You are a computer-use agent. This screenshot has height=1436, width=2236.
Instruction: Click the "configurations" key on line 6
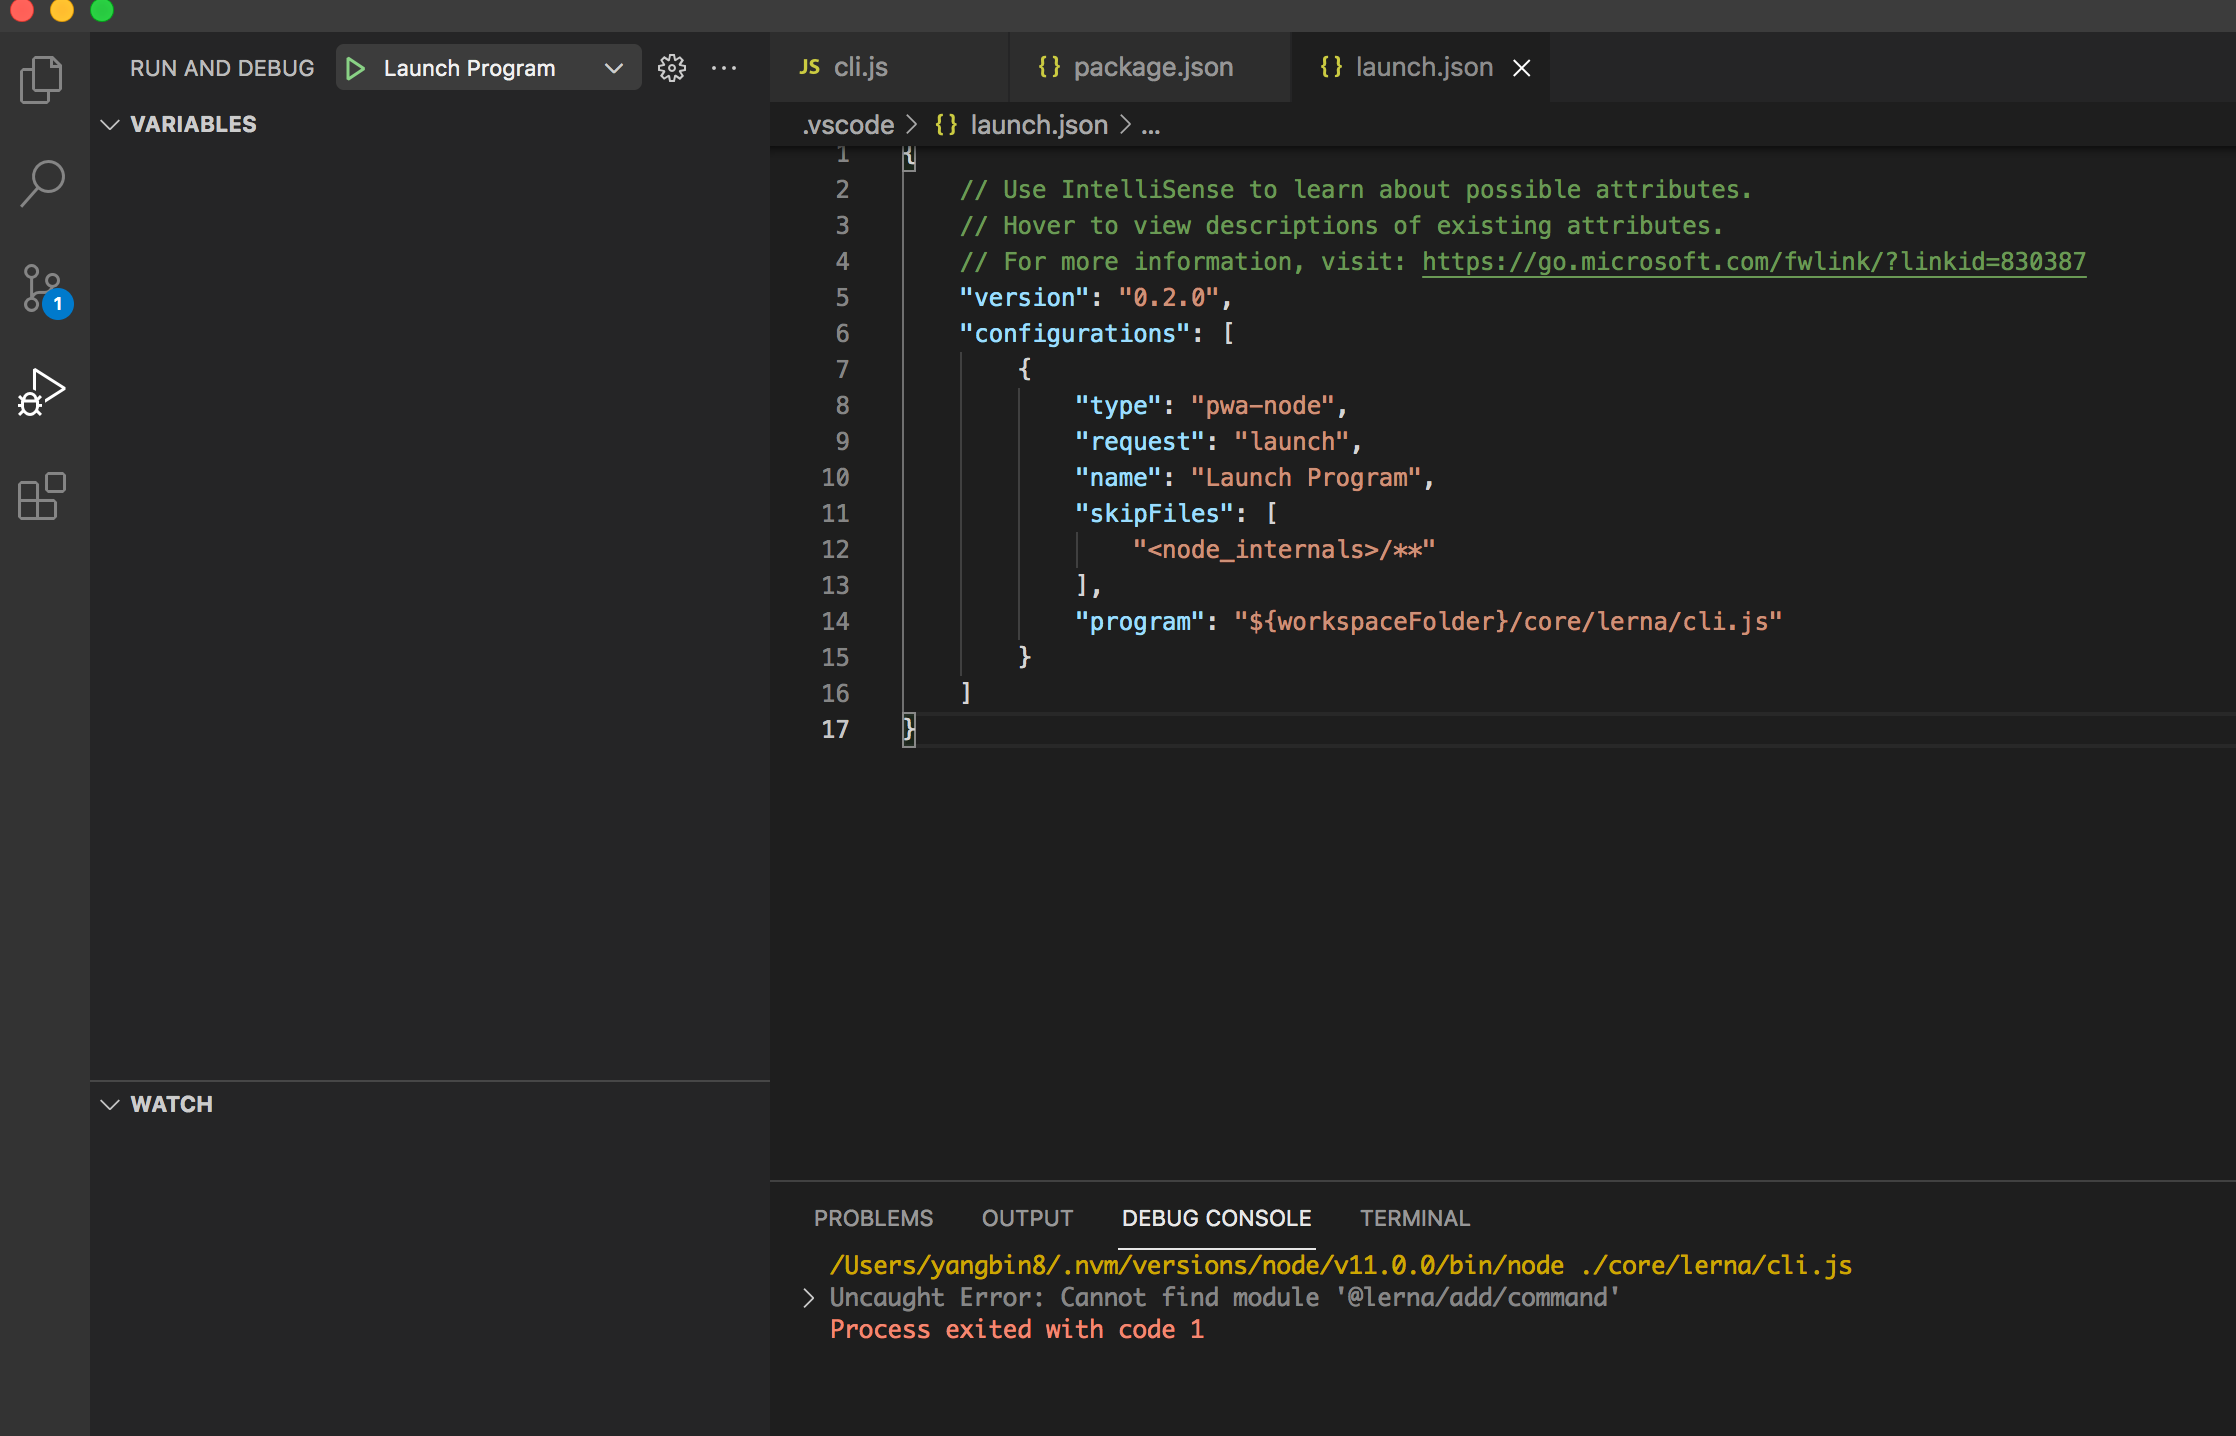(1075, 333)
